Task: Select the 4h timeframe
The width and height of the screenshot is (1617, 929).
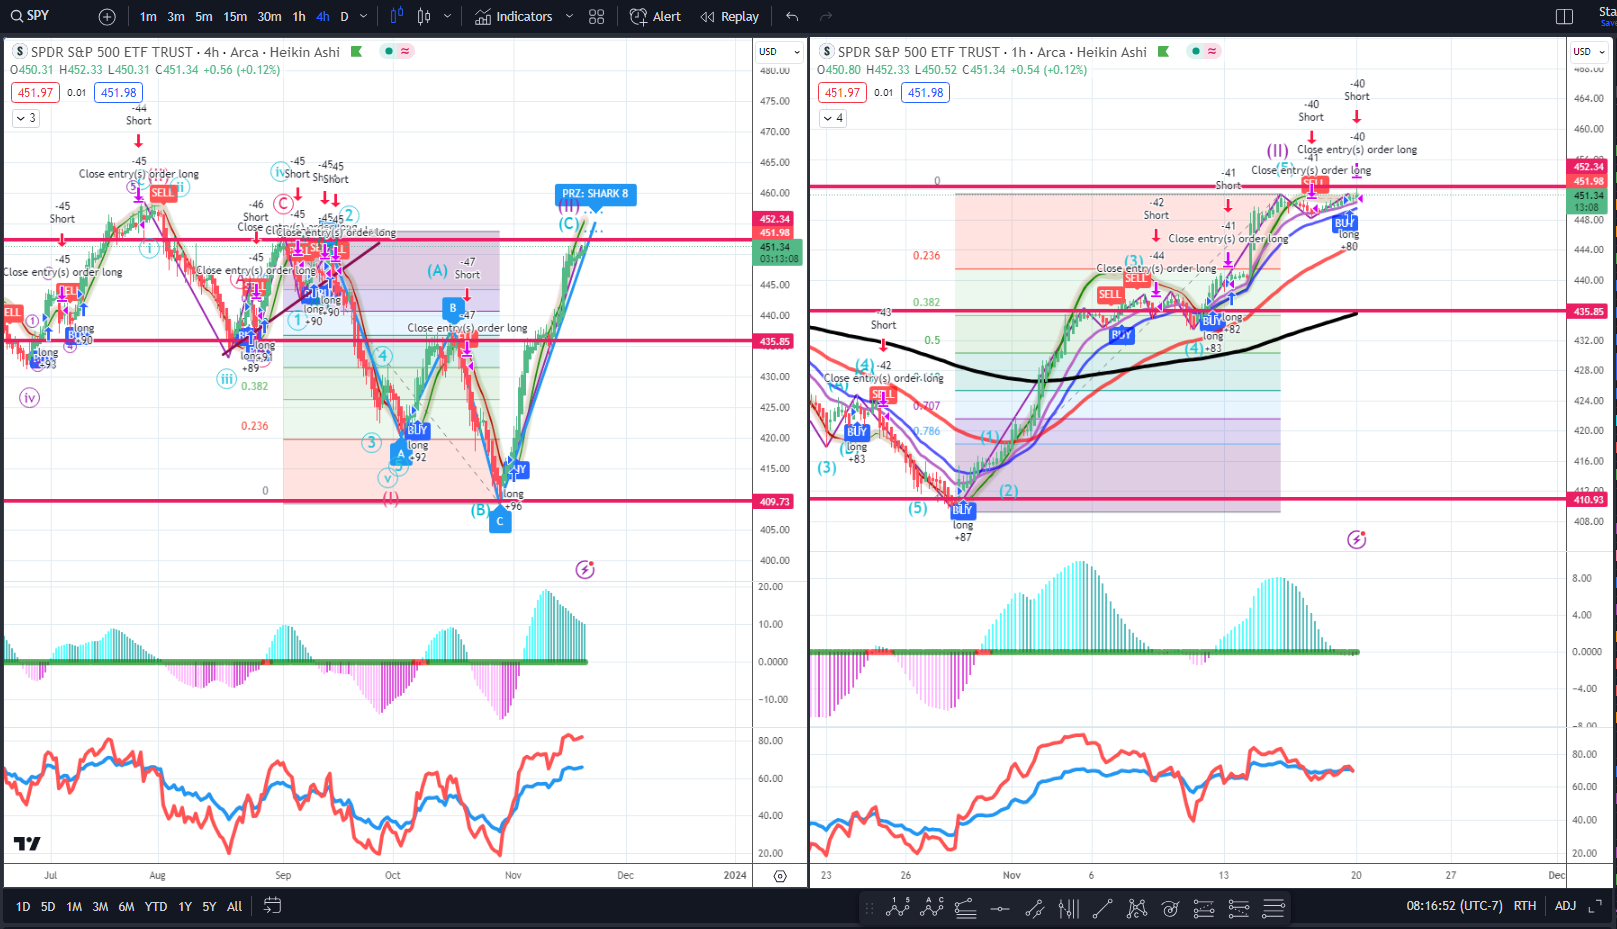Action: [x=323, y=17]
